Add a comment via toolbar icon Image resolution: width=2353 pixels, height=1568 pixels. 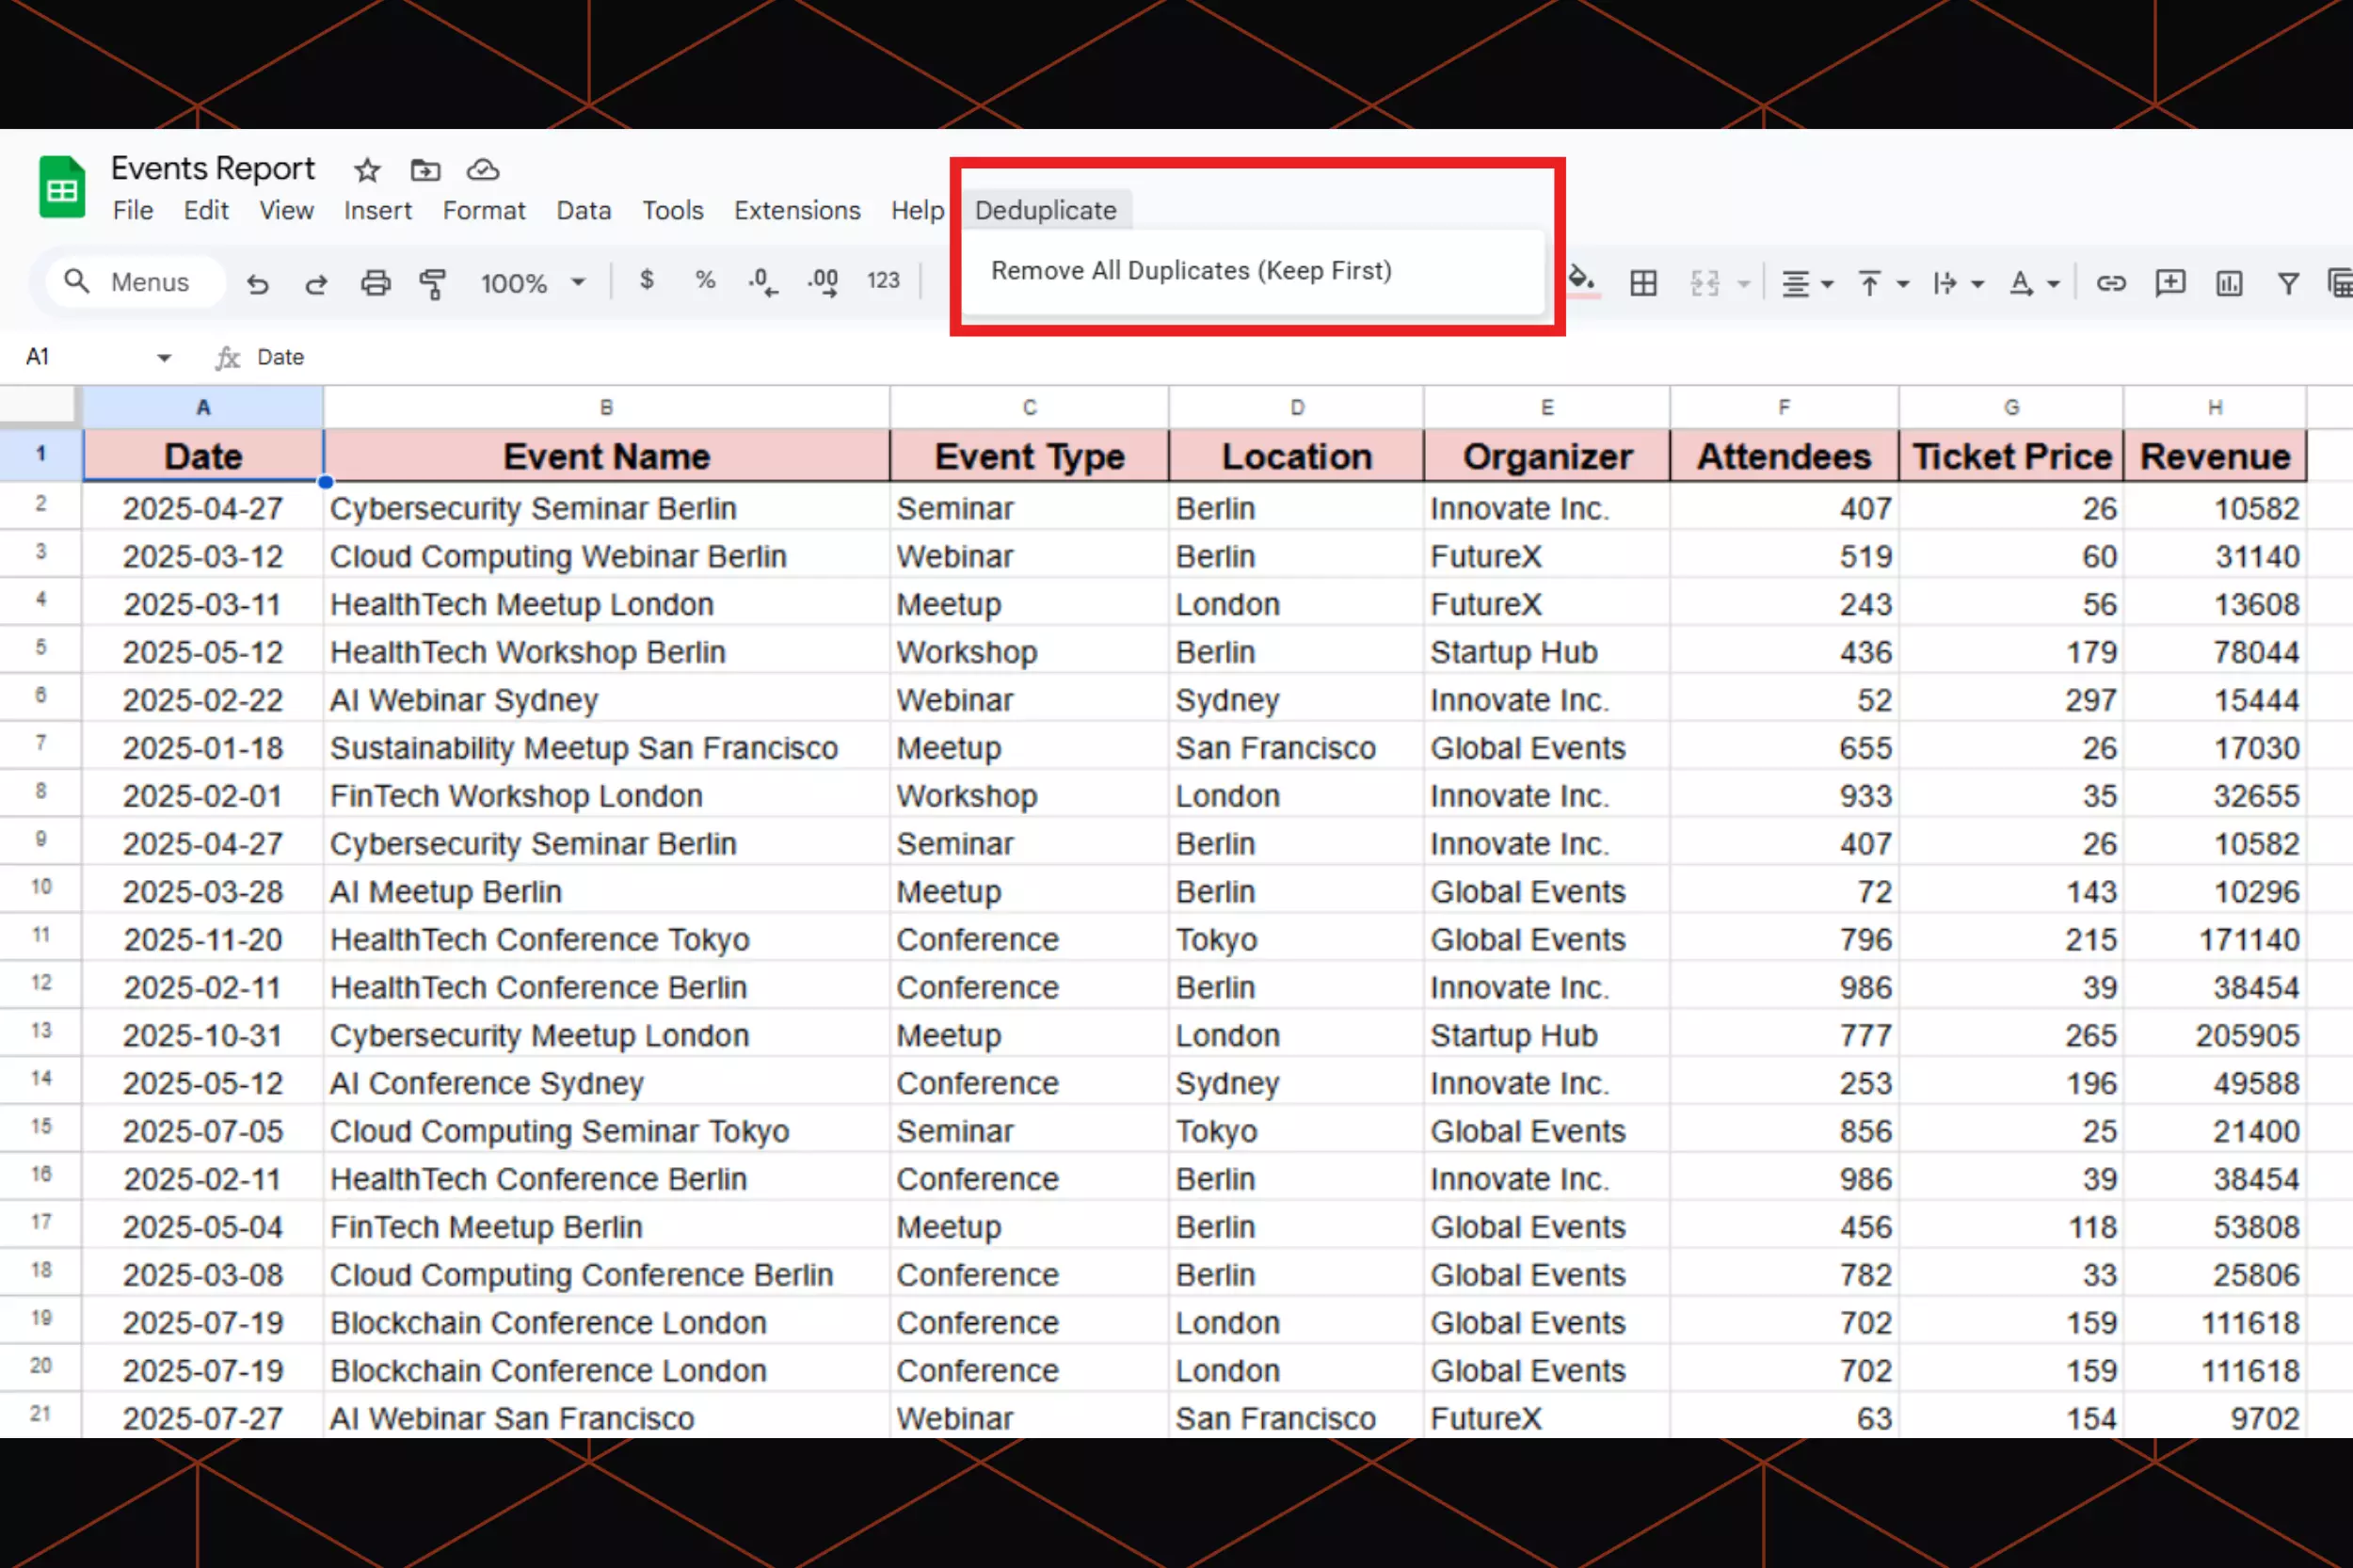pyautogui.click(x=2169, y=284)
